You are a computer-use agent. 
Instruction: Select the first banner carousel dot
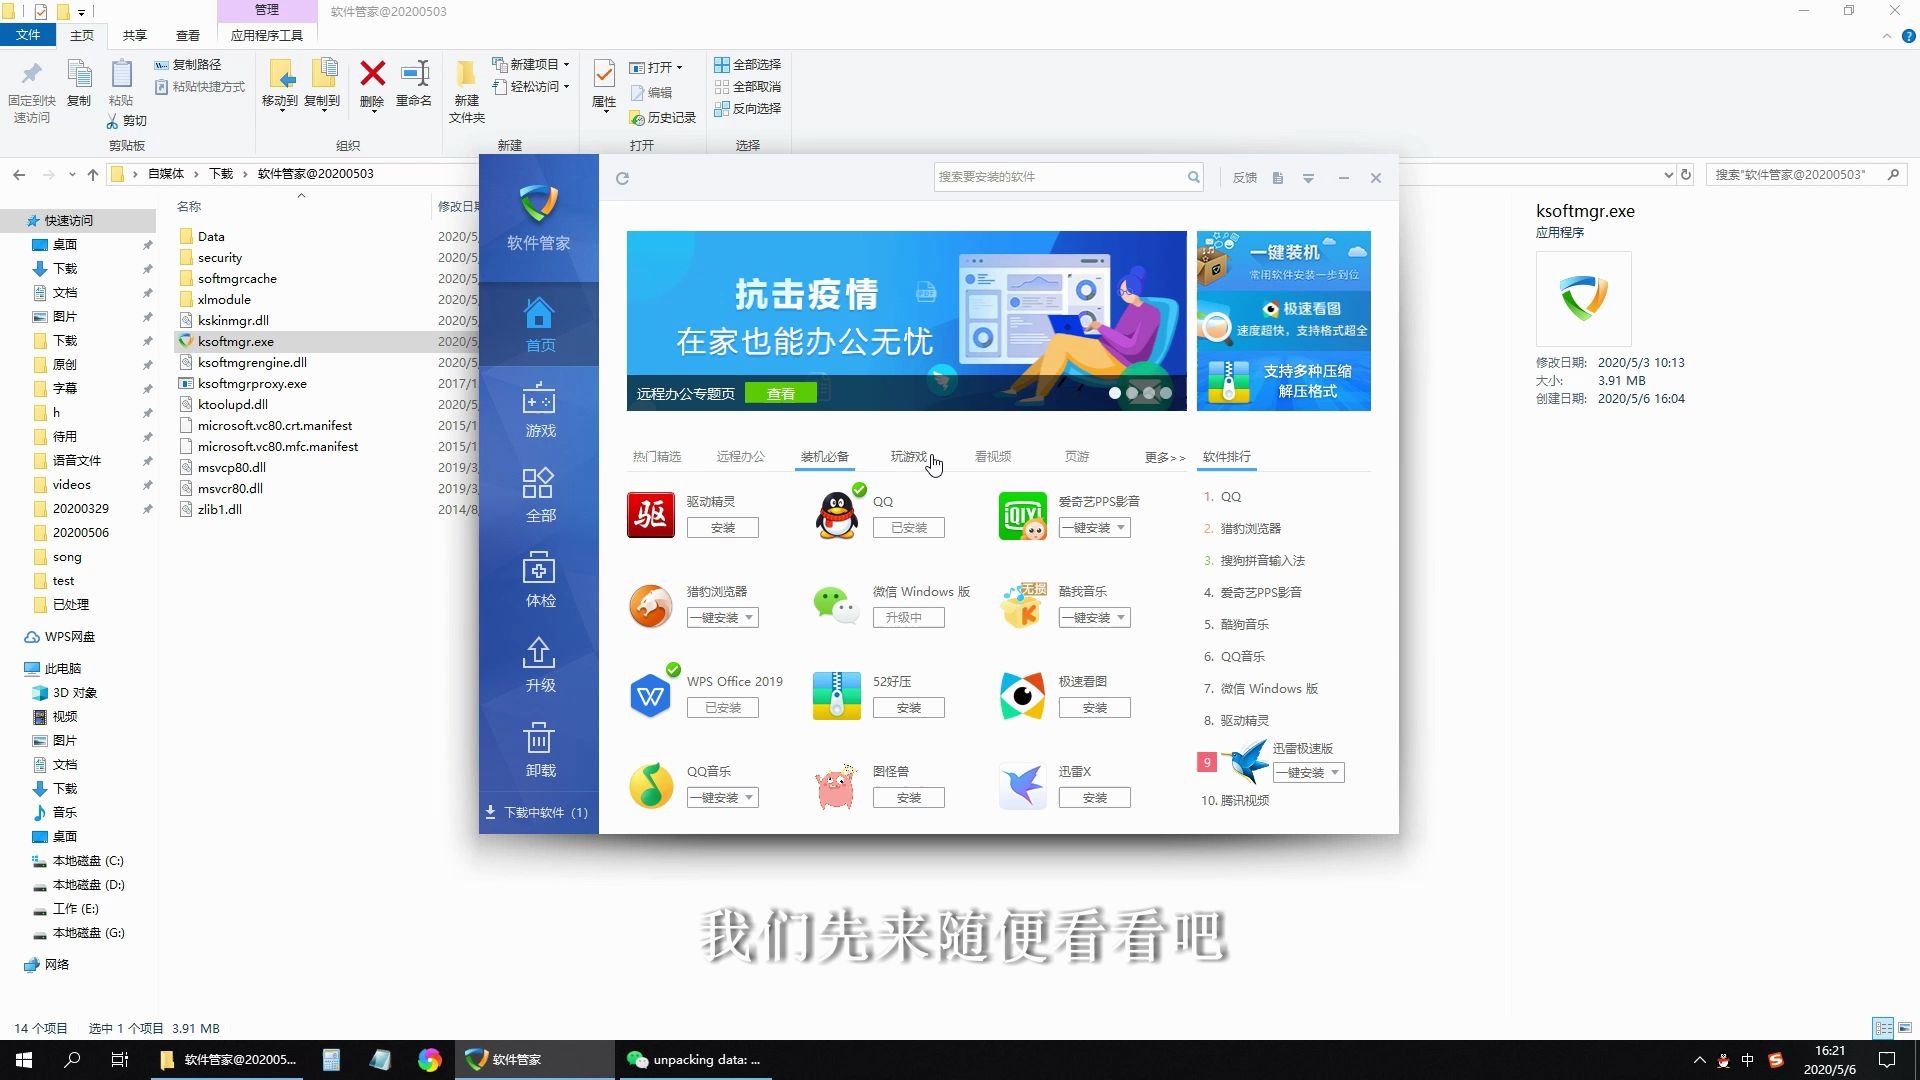point(1115,393)
